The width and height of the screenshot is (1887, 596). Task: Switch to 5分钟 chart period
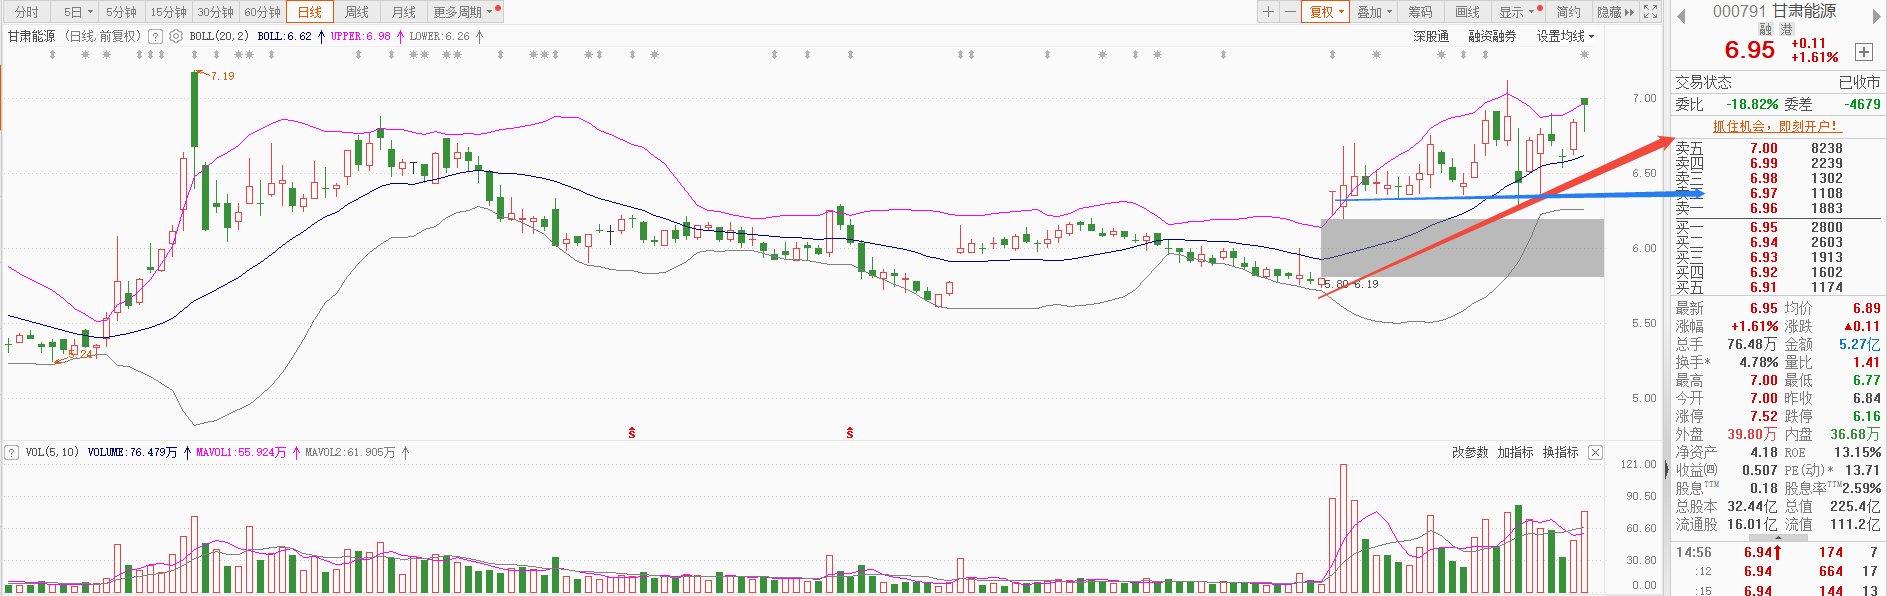[121, 12]
